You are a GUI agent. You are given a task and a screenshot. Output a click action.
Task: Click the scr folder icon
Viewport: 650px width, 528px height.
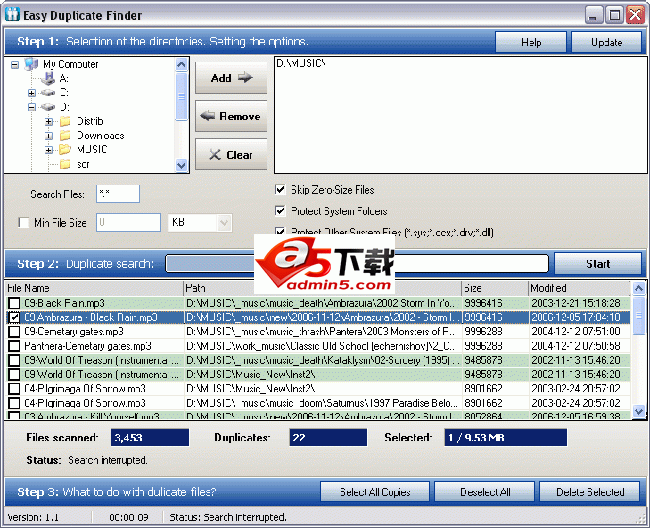point(65,165)
